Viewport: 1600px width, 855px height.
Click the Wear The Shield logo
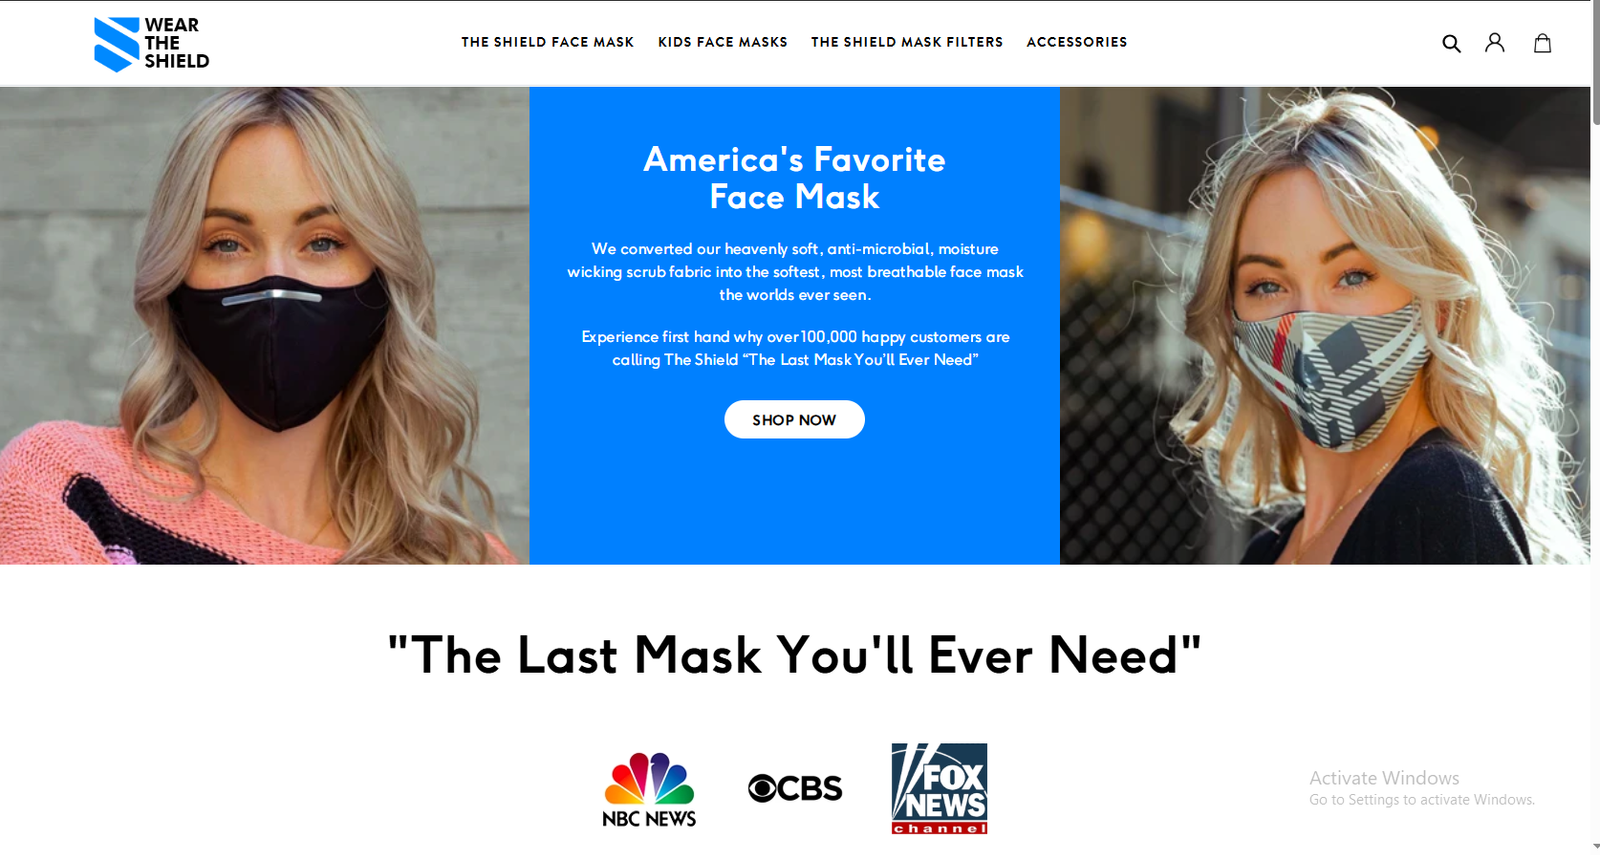coord(152,43)
